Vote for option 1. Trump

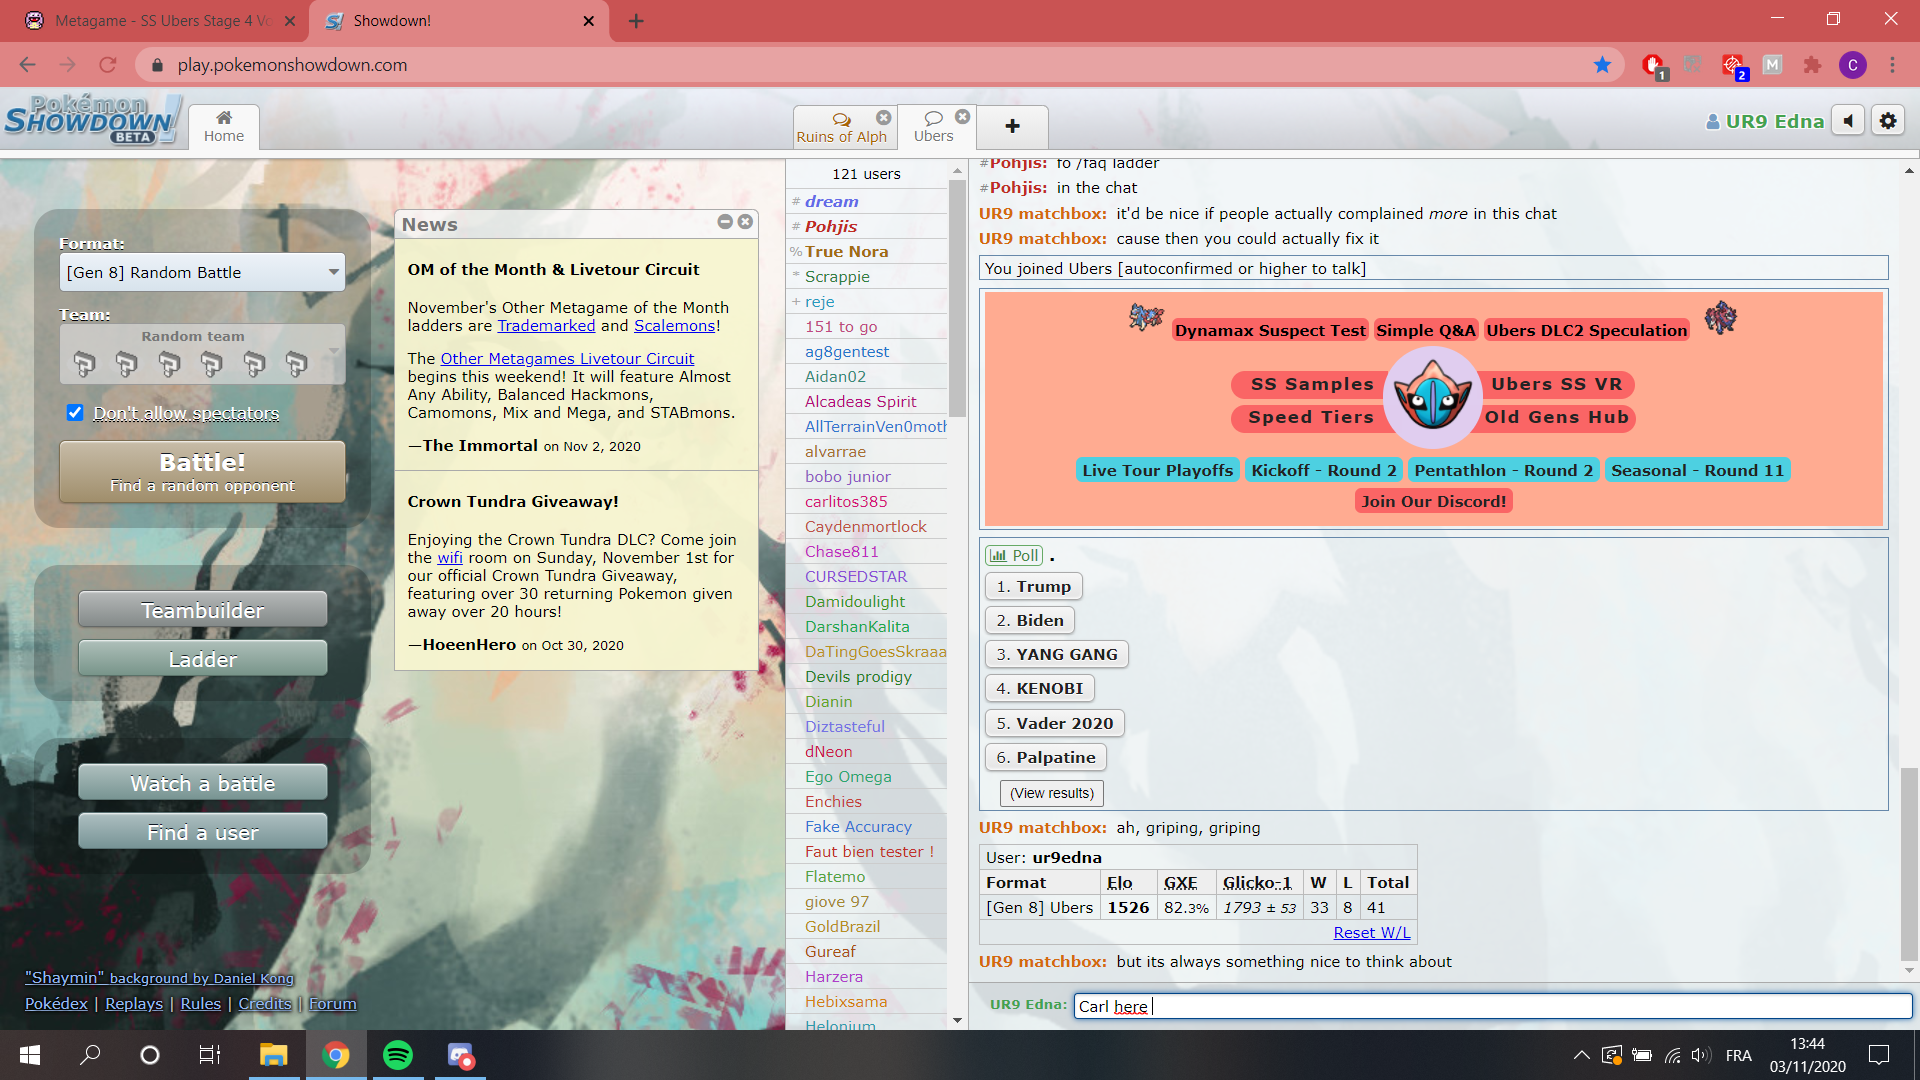(1033, 587)
